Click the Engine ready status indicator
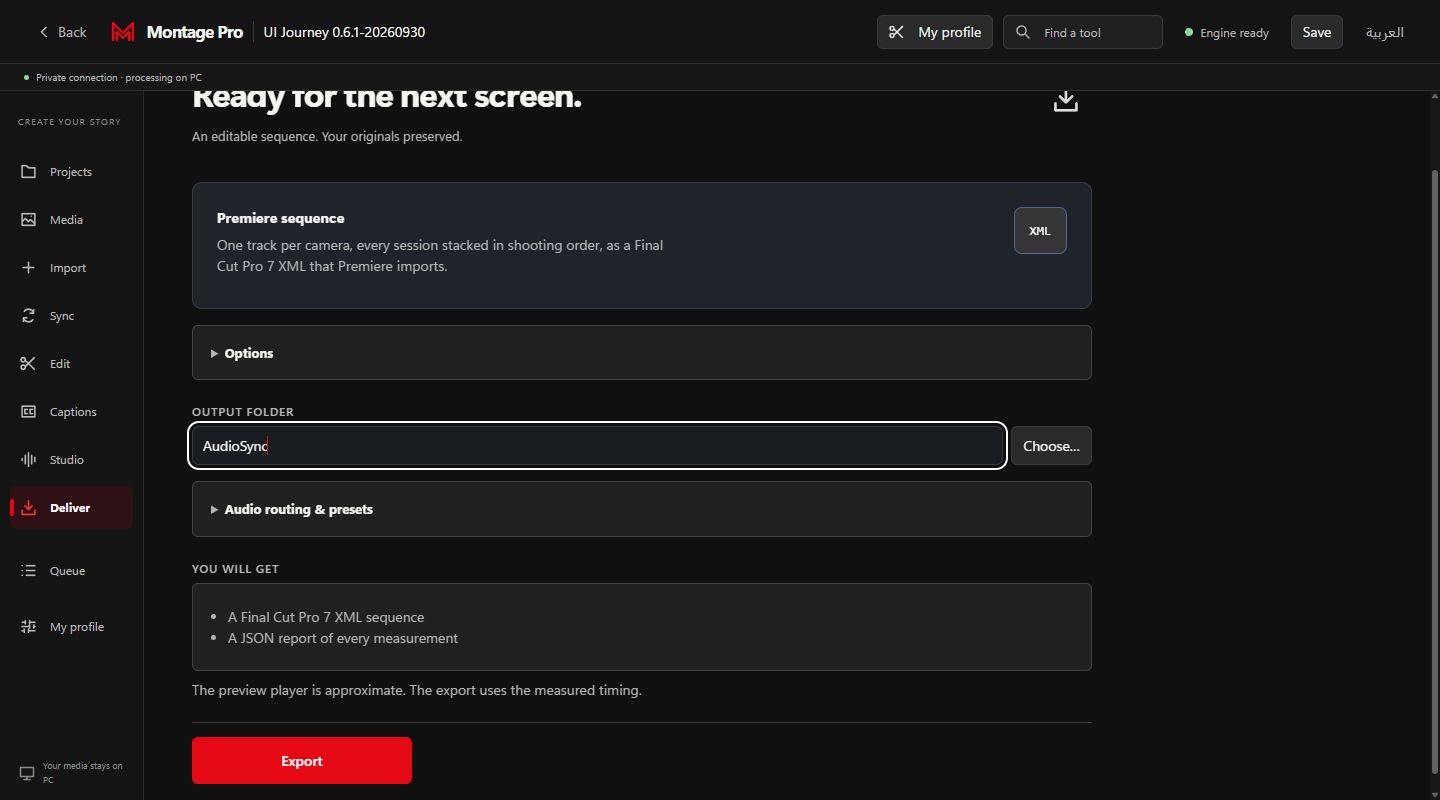This screenshot has width=1440, height=800. (1226, 33)
